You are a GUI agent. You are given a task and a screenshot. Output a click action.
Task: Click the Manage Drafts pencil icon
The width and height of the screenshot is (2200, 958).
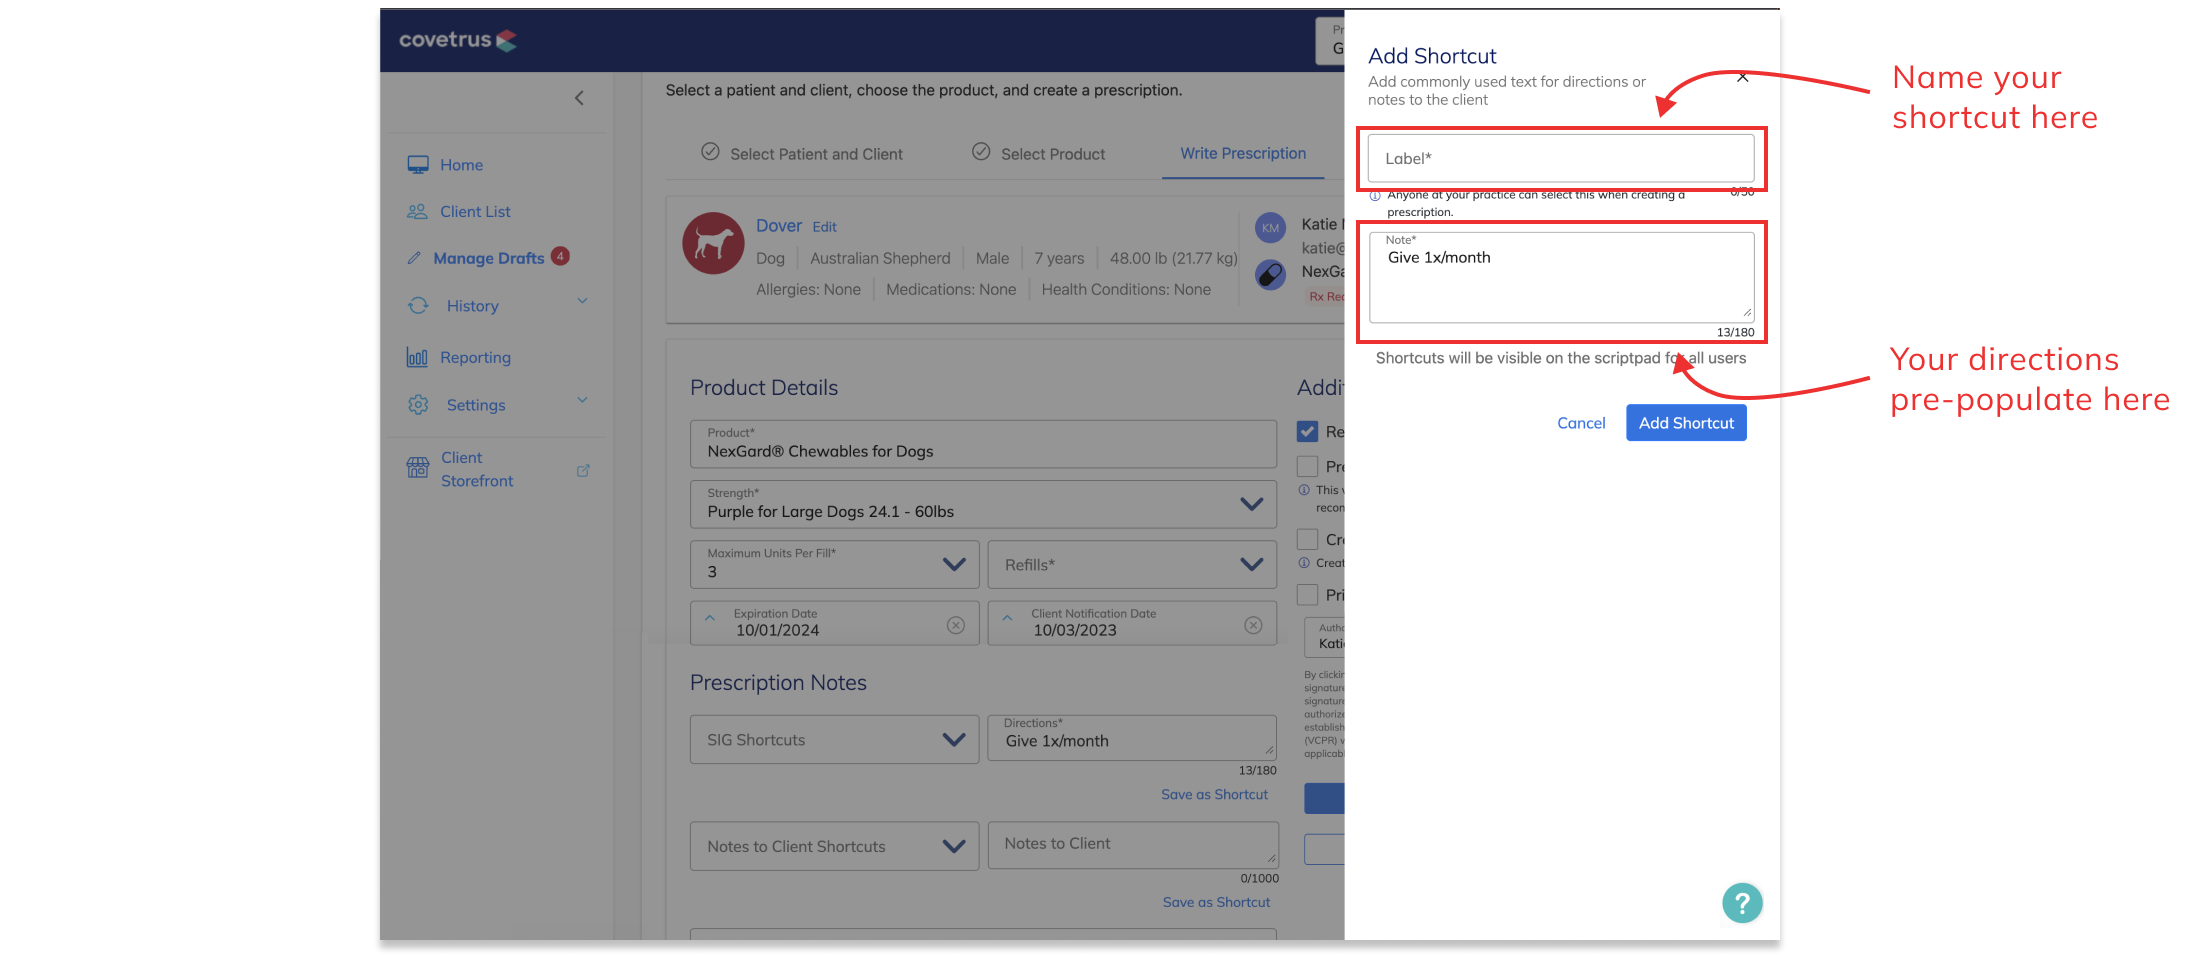416,257
